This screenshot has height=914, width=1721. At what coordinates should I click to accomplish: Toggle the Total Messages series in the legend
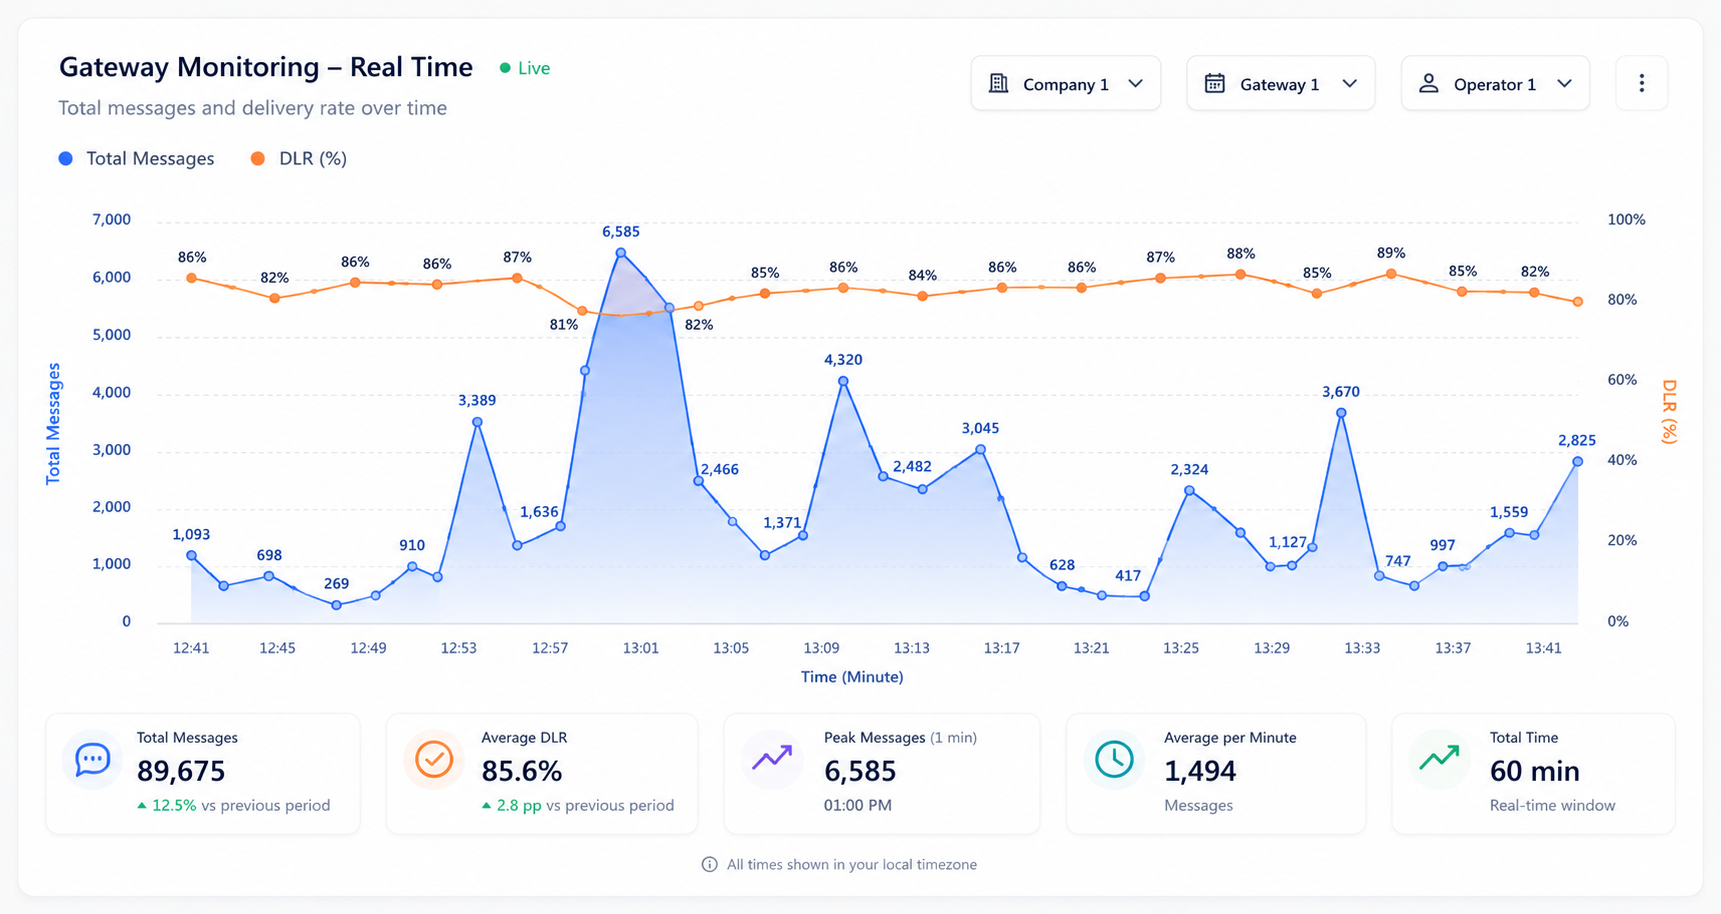pyautogui.click(x=136, y=158)
